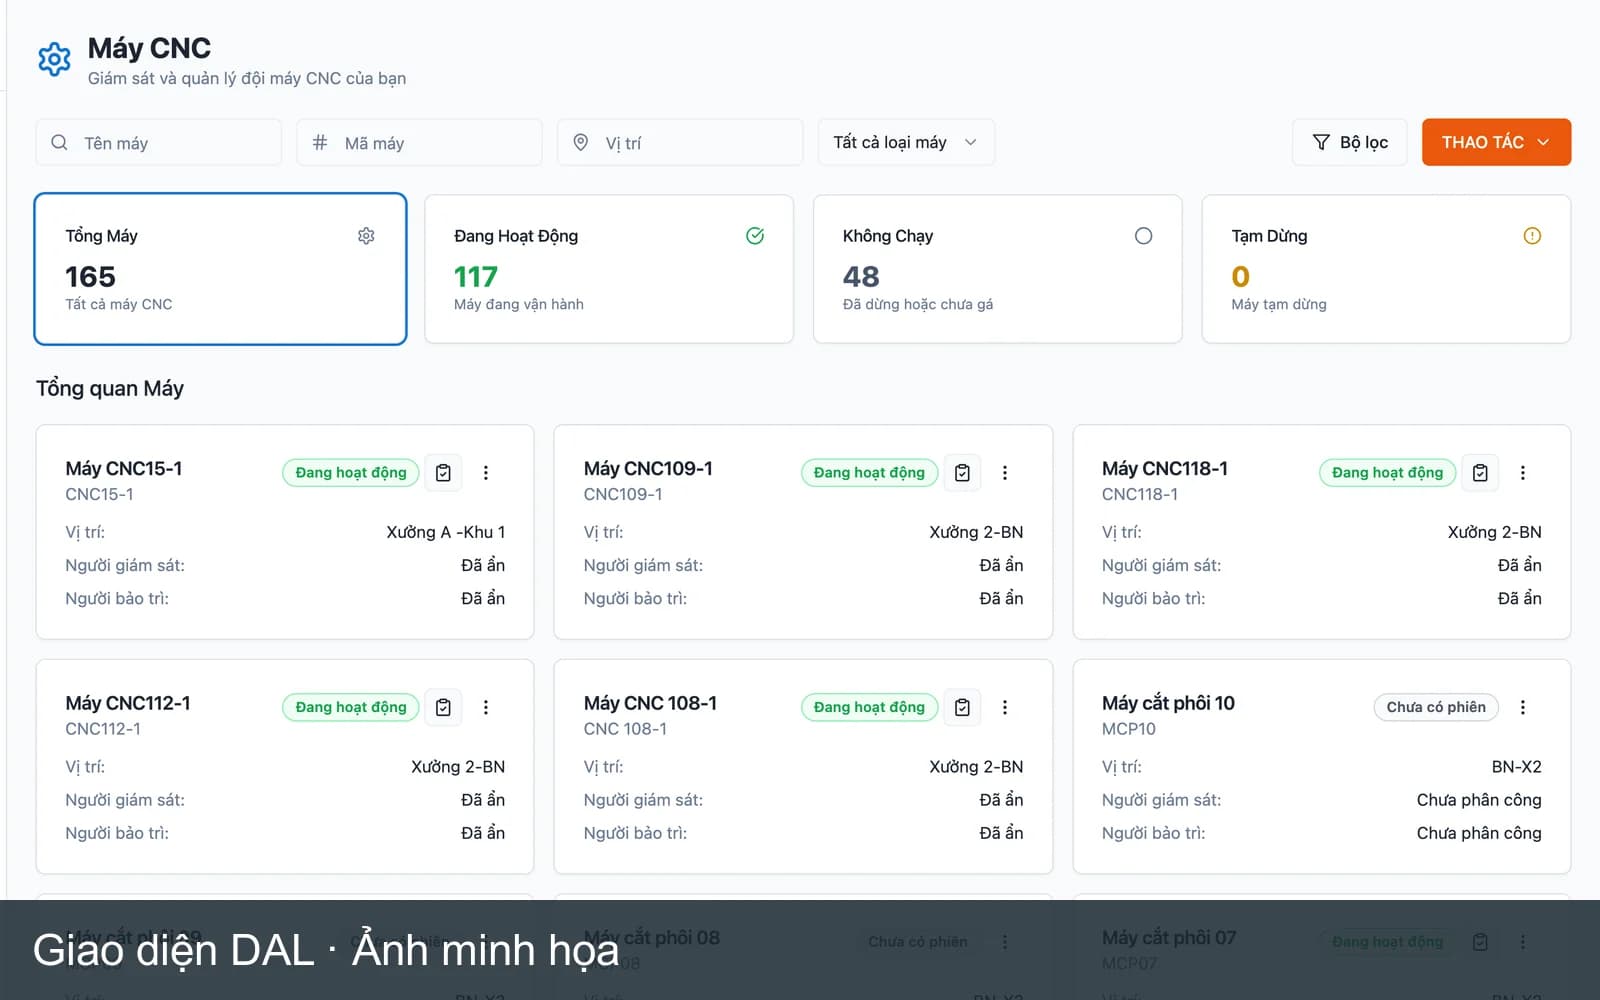Open more options menu for Máy cắt phôi 10
The image size is (1600, 1000).
[1523, 708]
